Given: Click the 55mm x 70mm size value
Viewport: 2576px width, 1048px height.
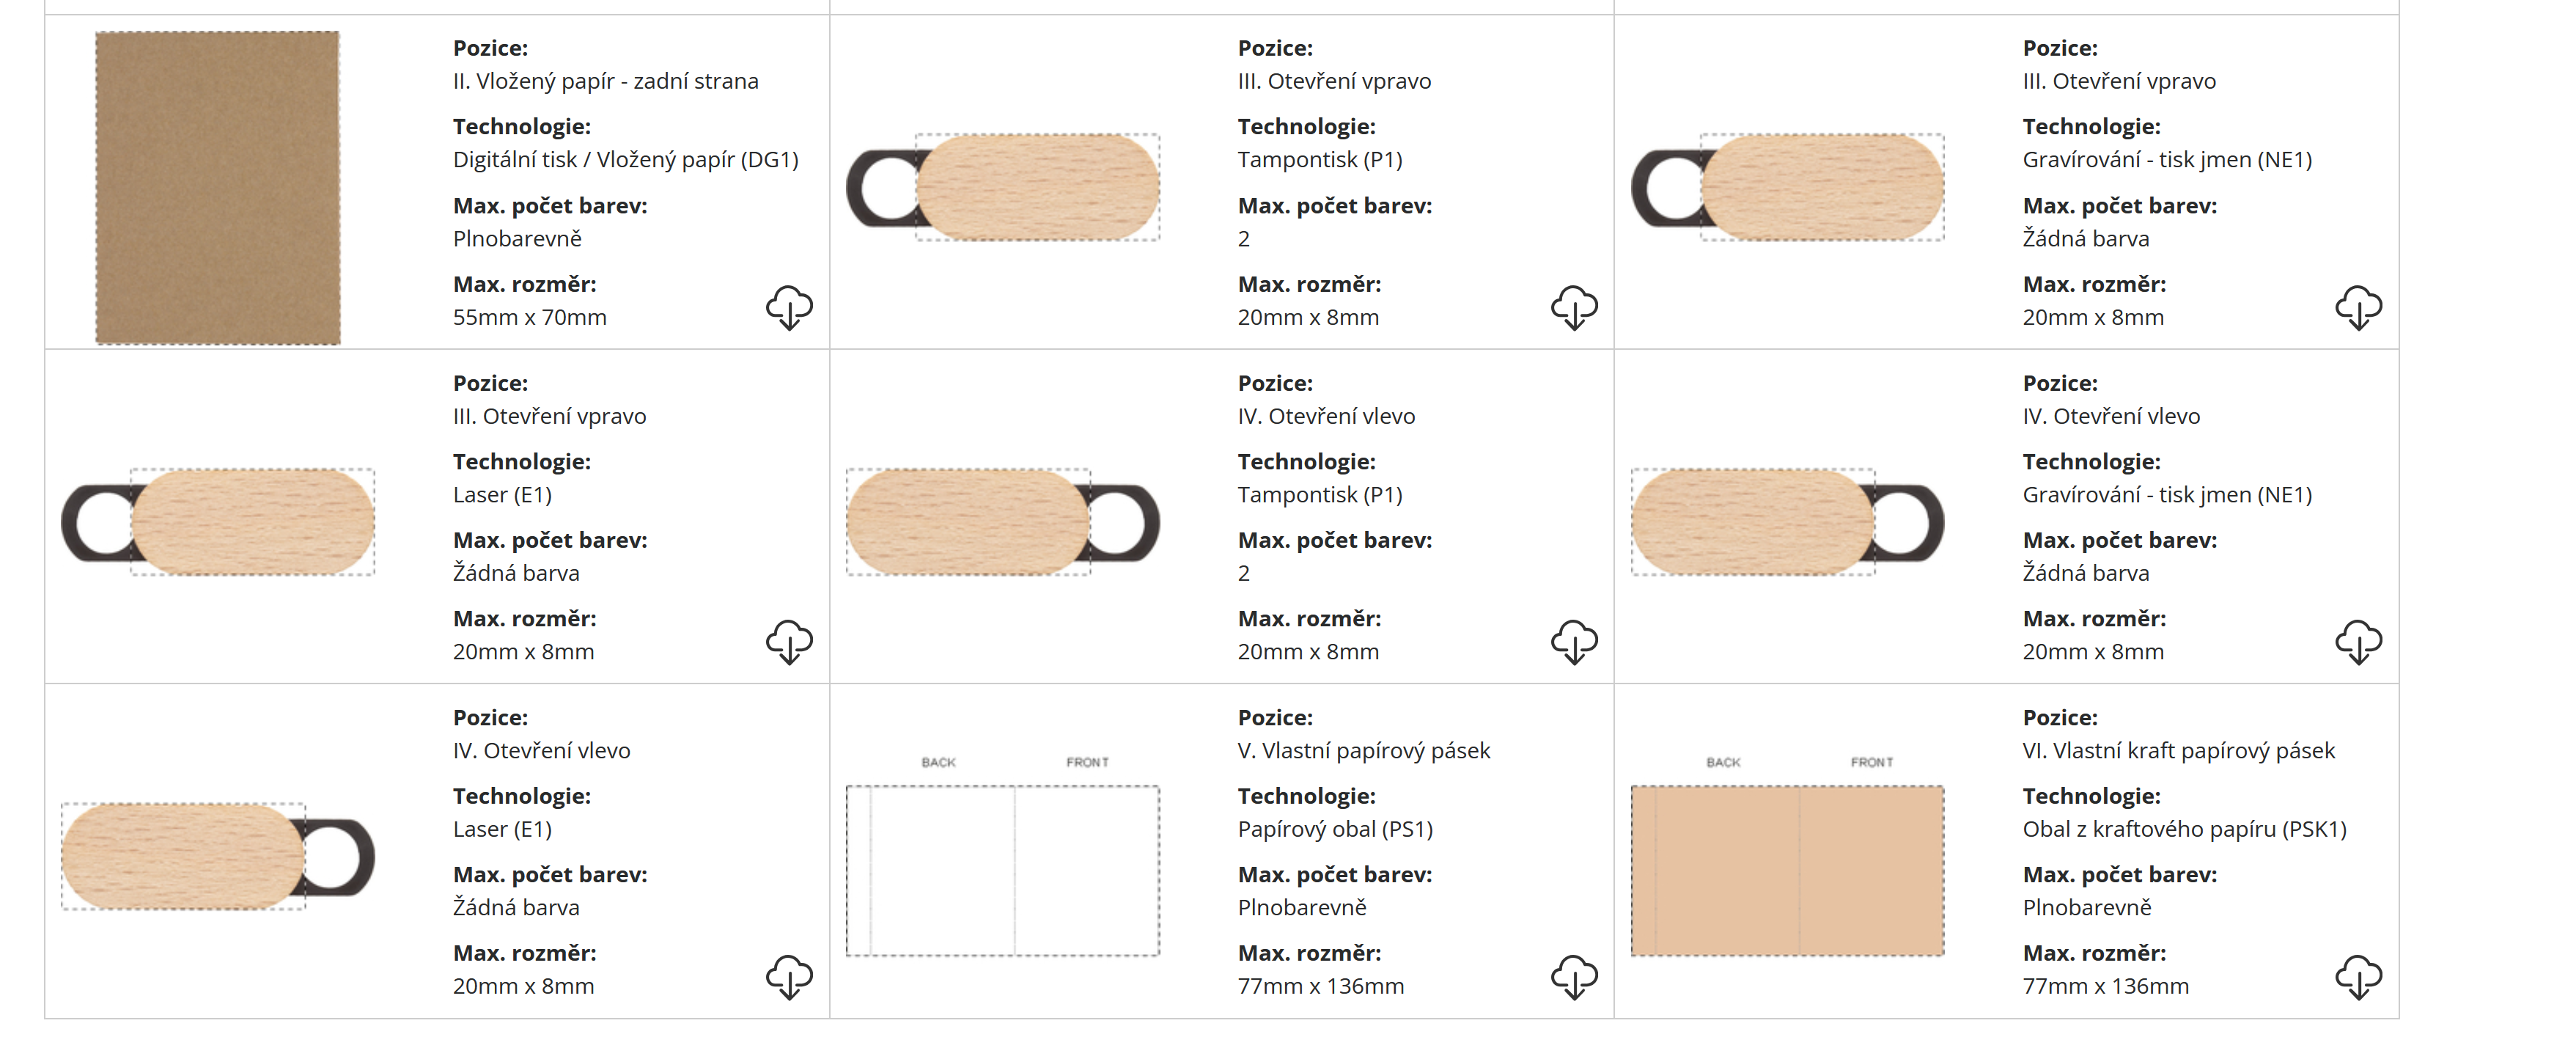Looking at the screenshot, I should [x=529, y=317].
